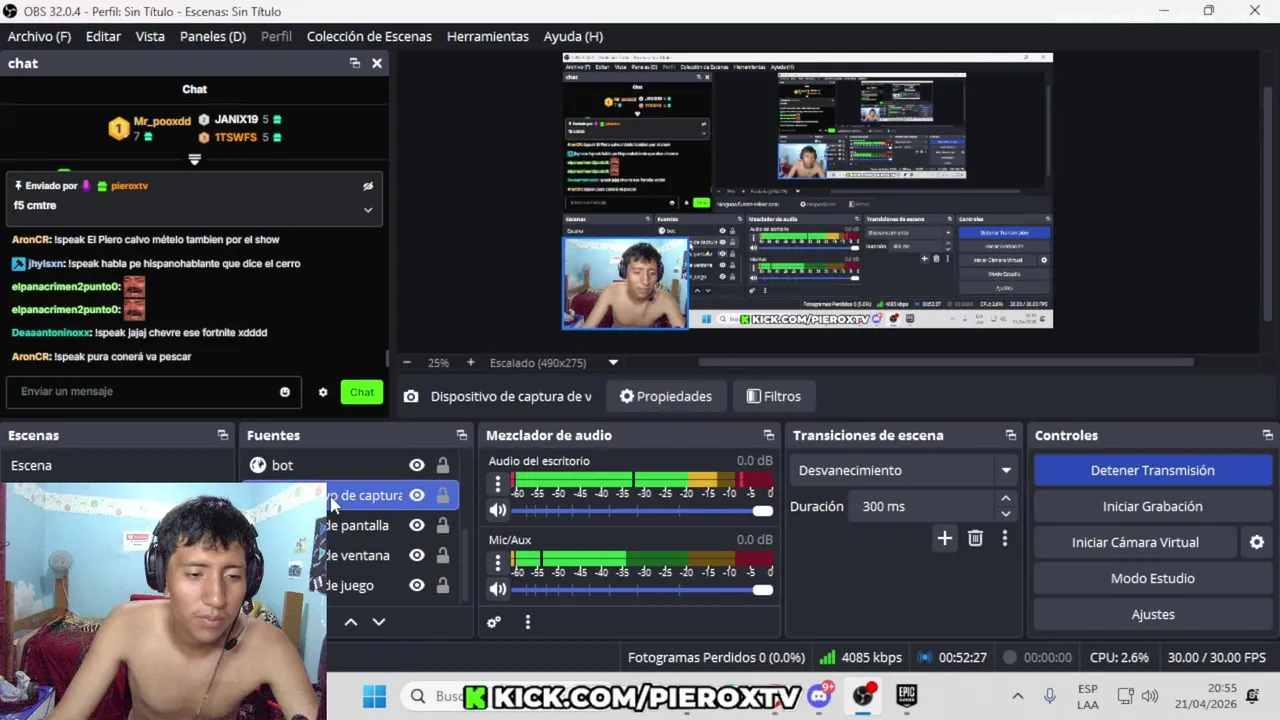The height and width of the screenshot is (720, 1280).
Task: Unpin the pinned message from pieroxtv
Action: click(368, 186)
